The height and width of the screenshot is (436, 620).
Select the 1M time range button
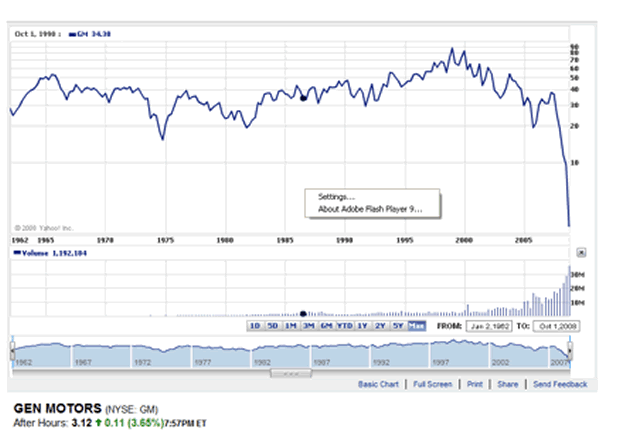(x=291, y=326)
